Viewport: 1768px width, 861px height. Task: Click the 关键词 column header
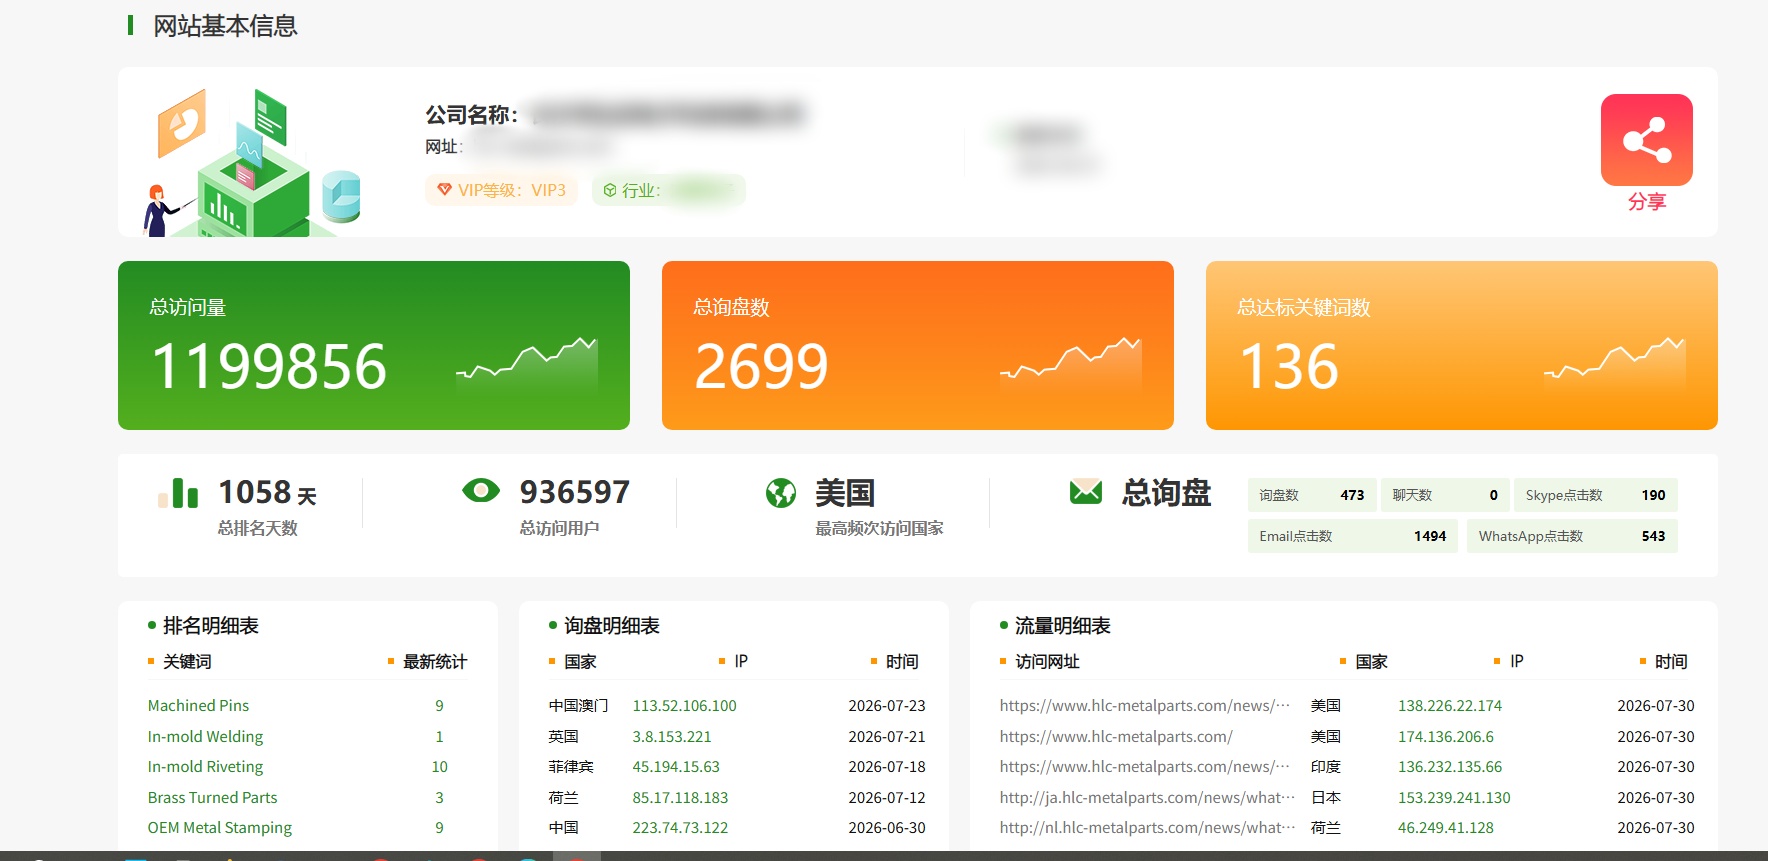coord(187,662)
